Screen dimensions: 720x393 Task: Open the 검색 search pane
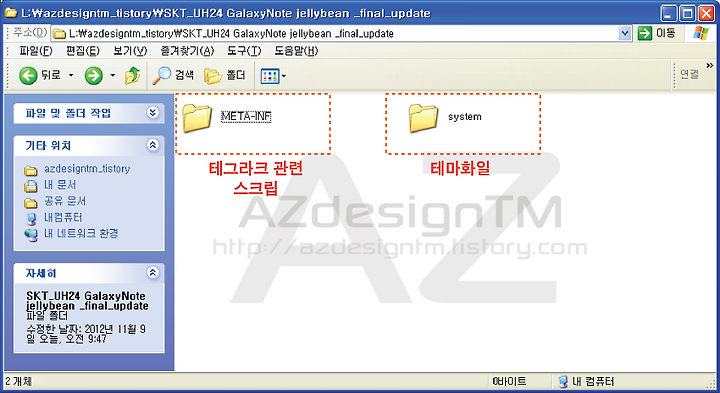[174, 75]
